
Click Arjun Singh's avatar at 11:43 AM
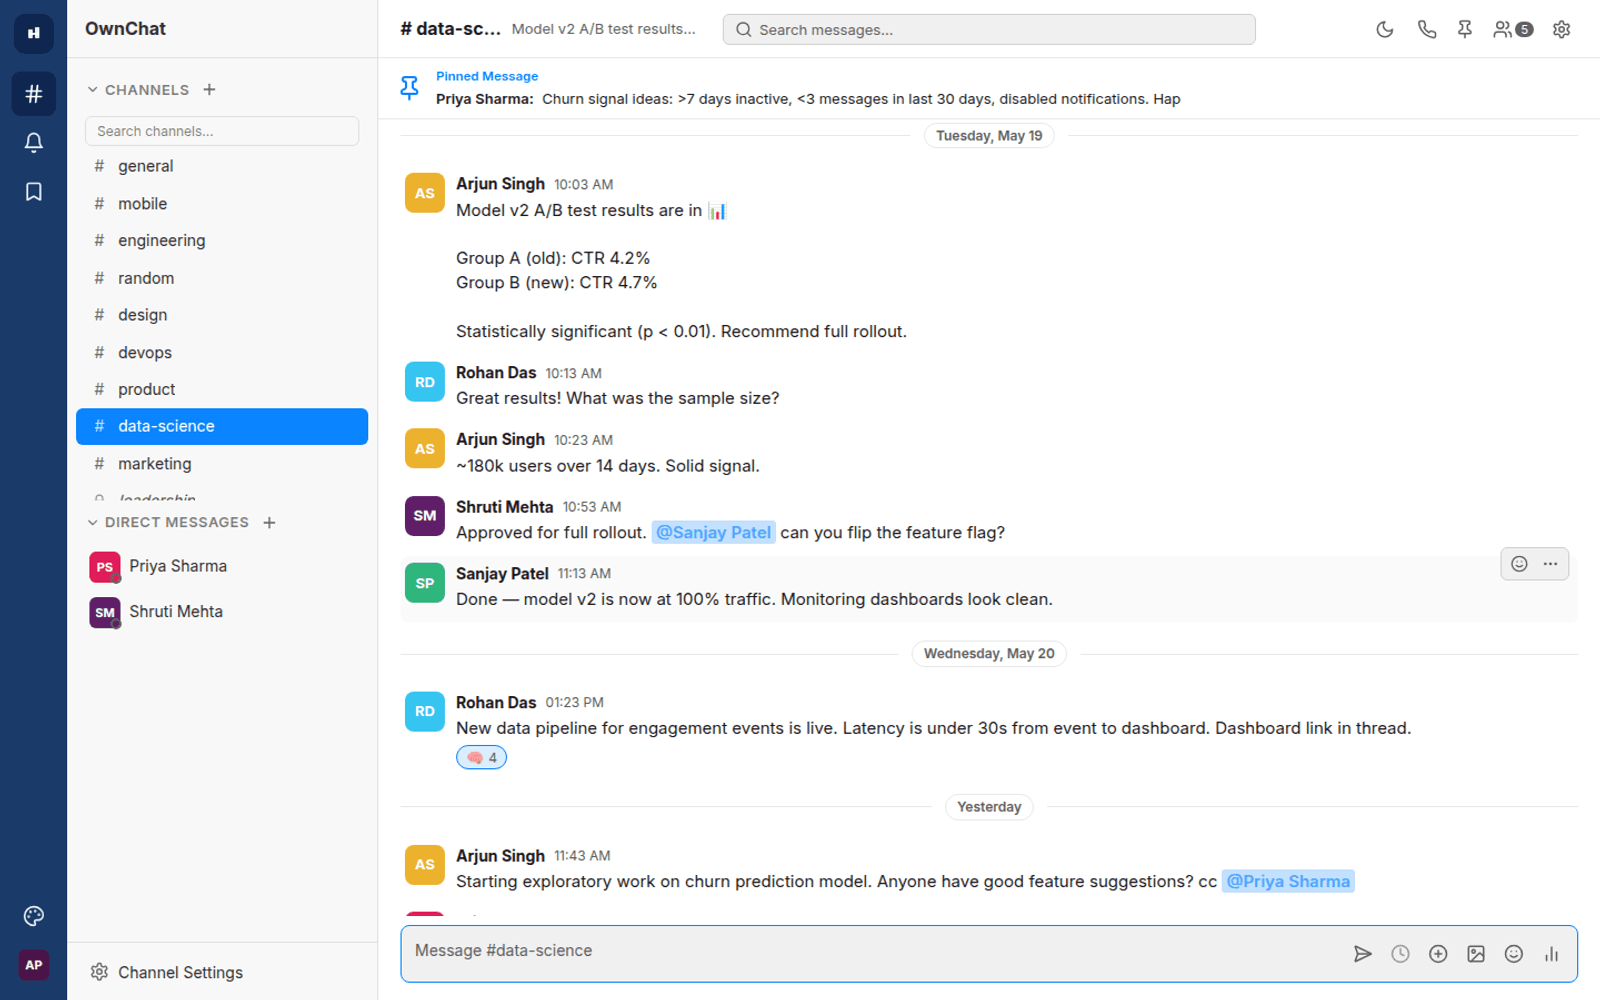click(x=425, y=865)
